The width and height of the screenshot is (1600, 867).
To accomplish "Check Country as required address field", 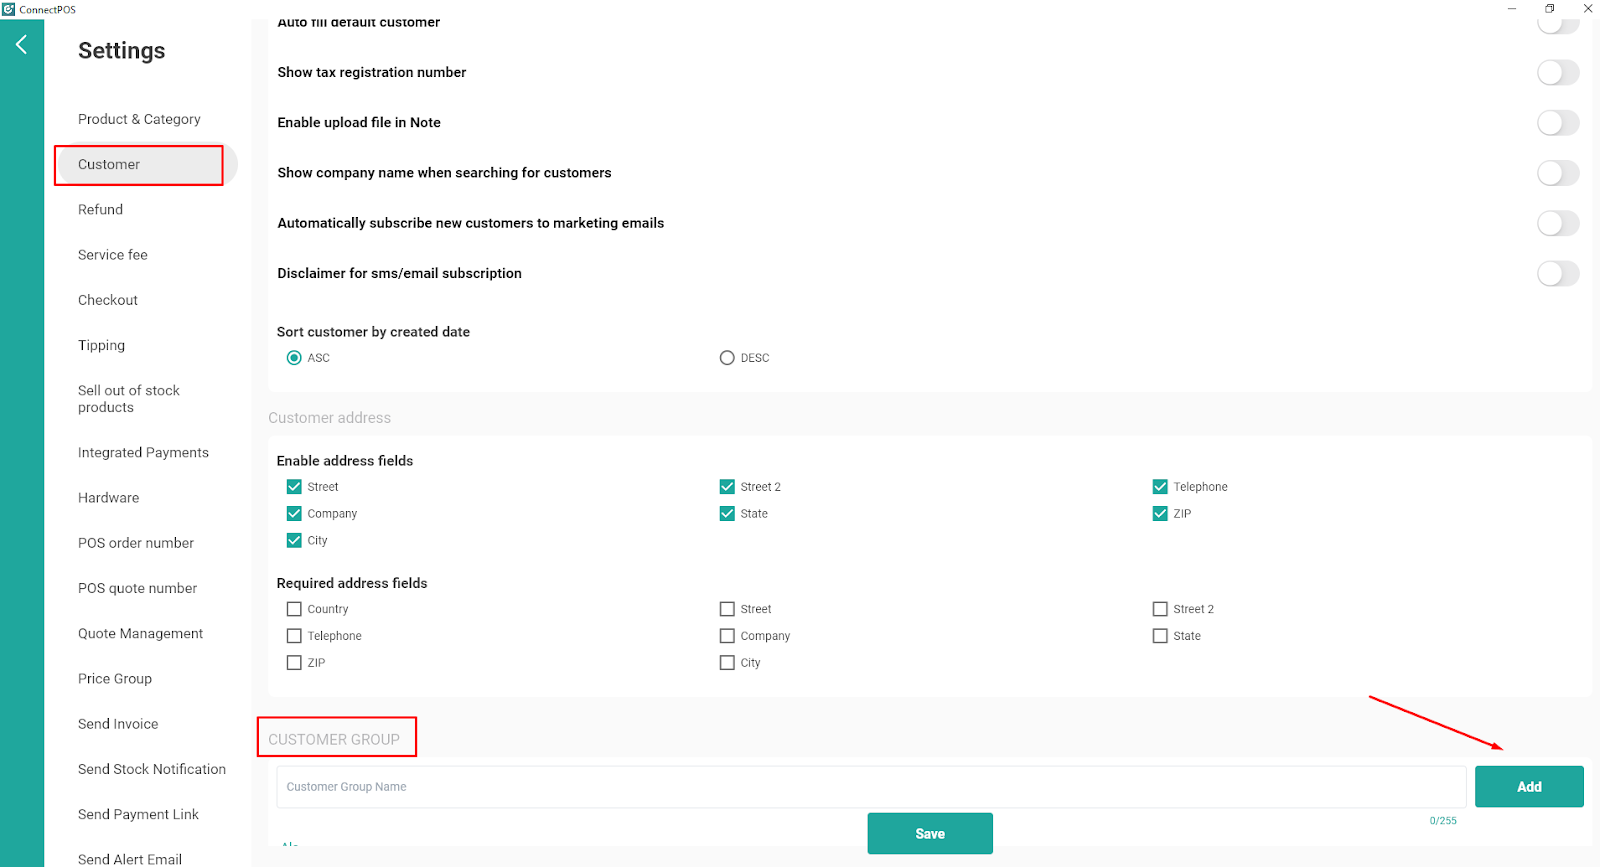I will point(294,609).
